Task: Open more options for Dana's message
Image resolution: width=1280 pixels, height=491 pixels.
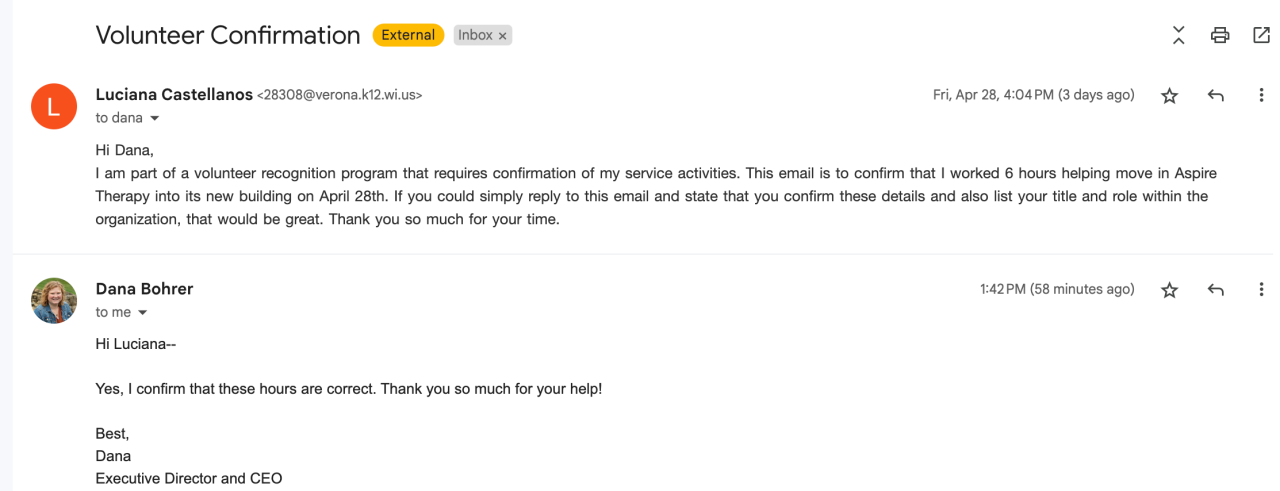Action: [x=1261, y=290]
